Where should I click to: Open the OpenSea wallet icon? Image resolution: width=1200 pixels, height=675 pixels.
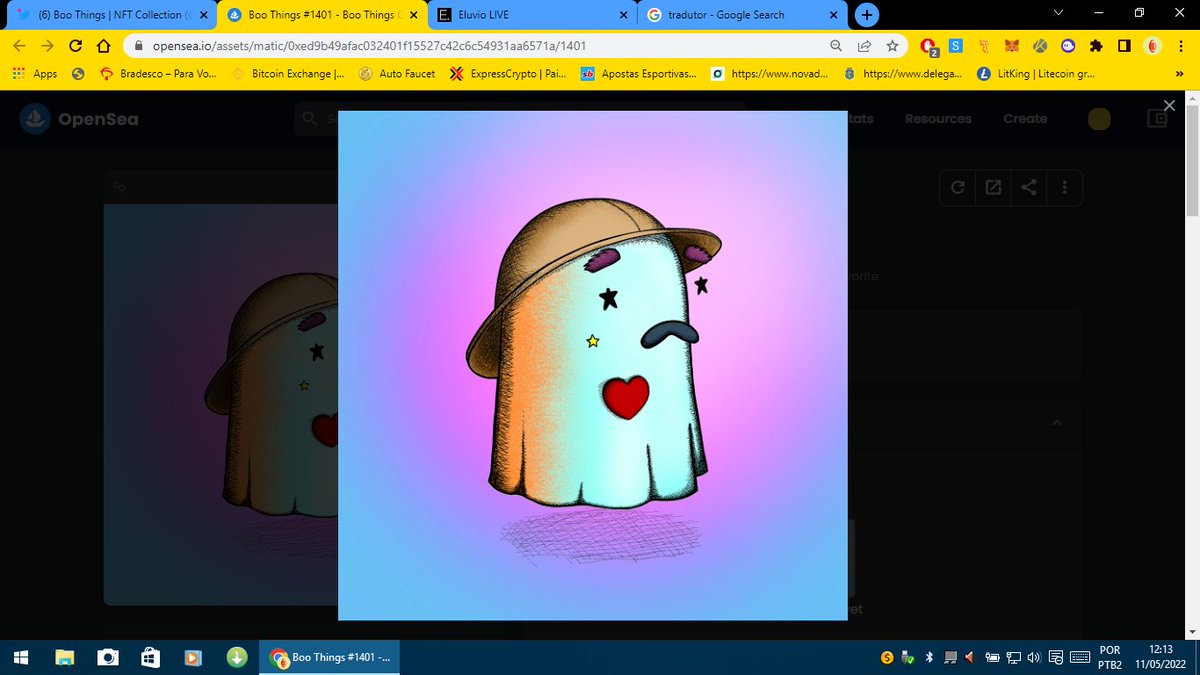point(1158,119)
